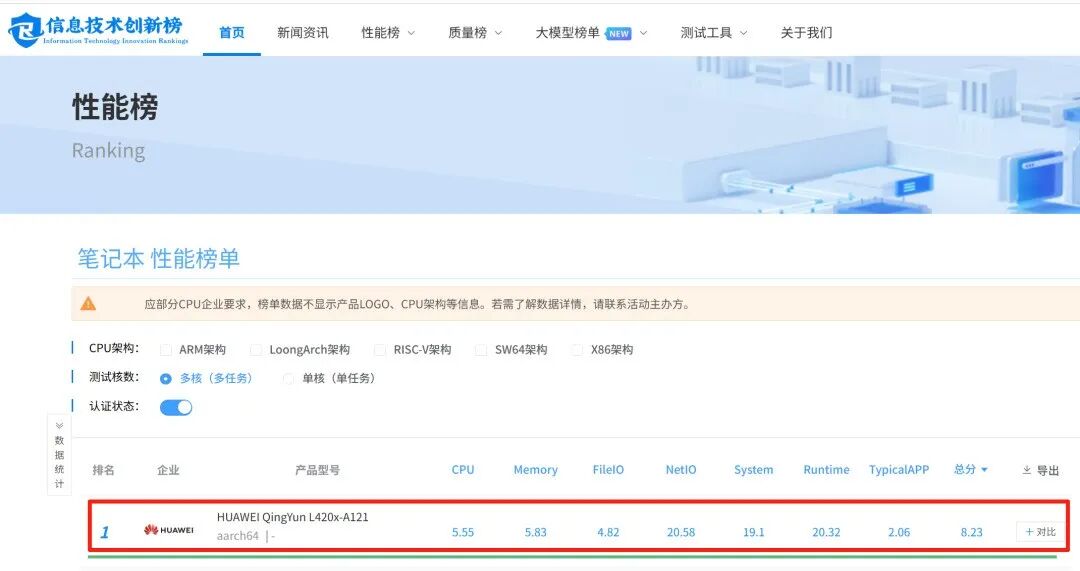The width and height of the screenshot is (1080, 571).
Task: Open the 质量榜 dropdown menu
Action: (x=475, y=32)
